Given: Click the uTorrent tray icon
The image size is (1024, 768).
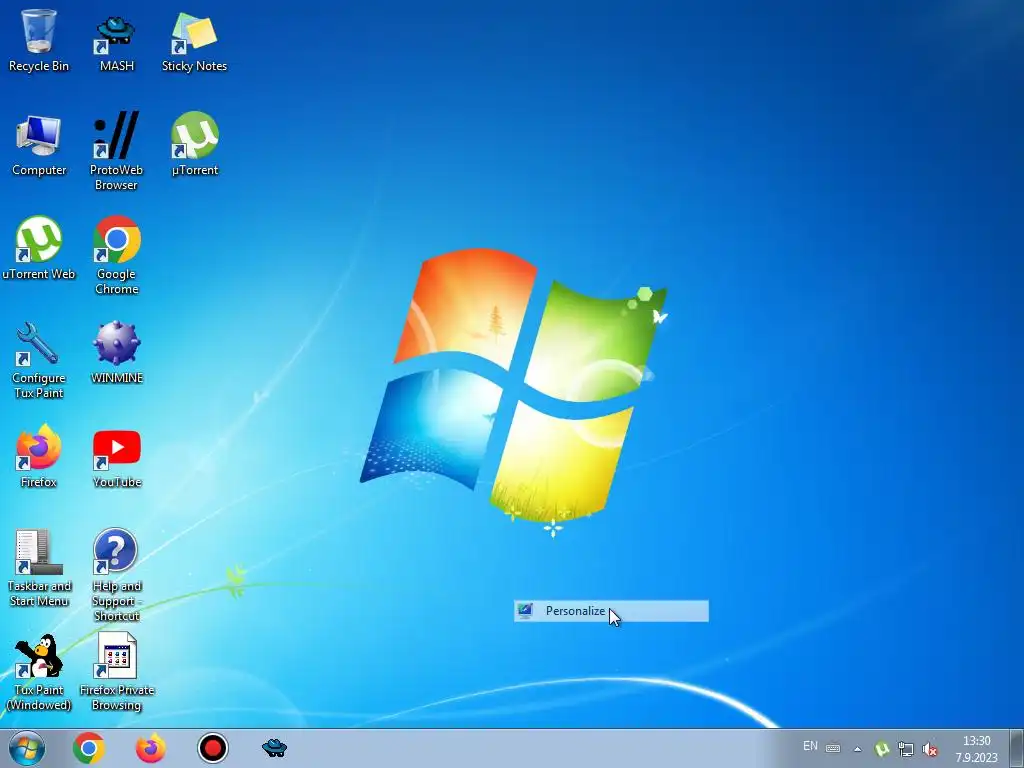Looking at the screenshot, I should point(882,749).
